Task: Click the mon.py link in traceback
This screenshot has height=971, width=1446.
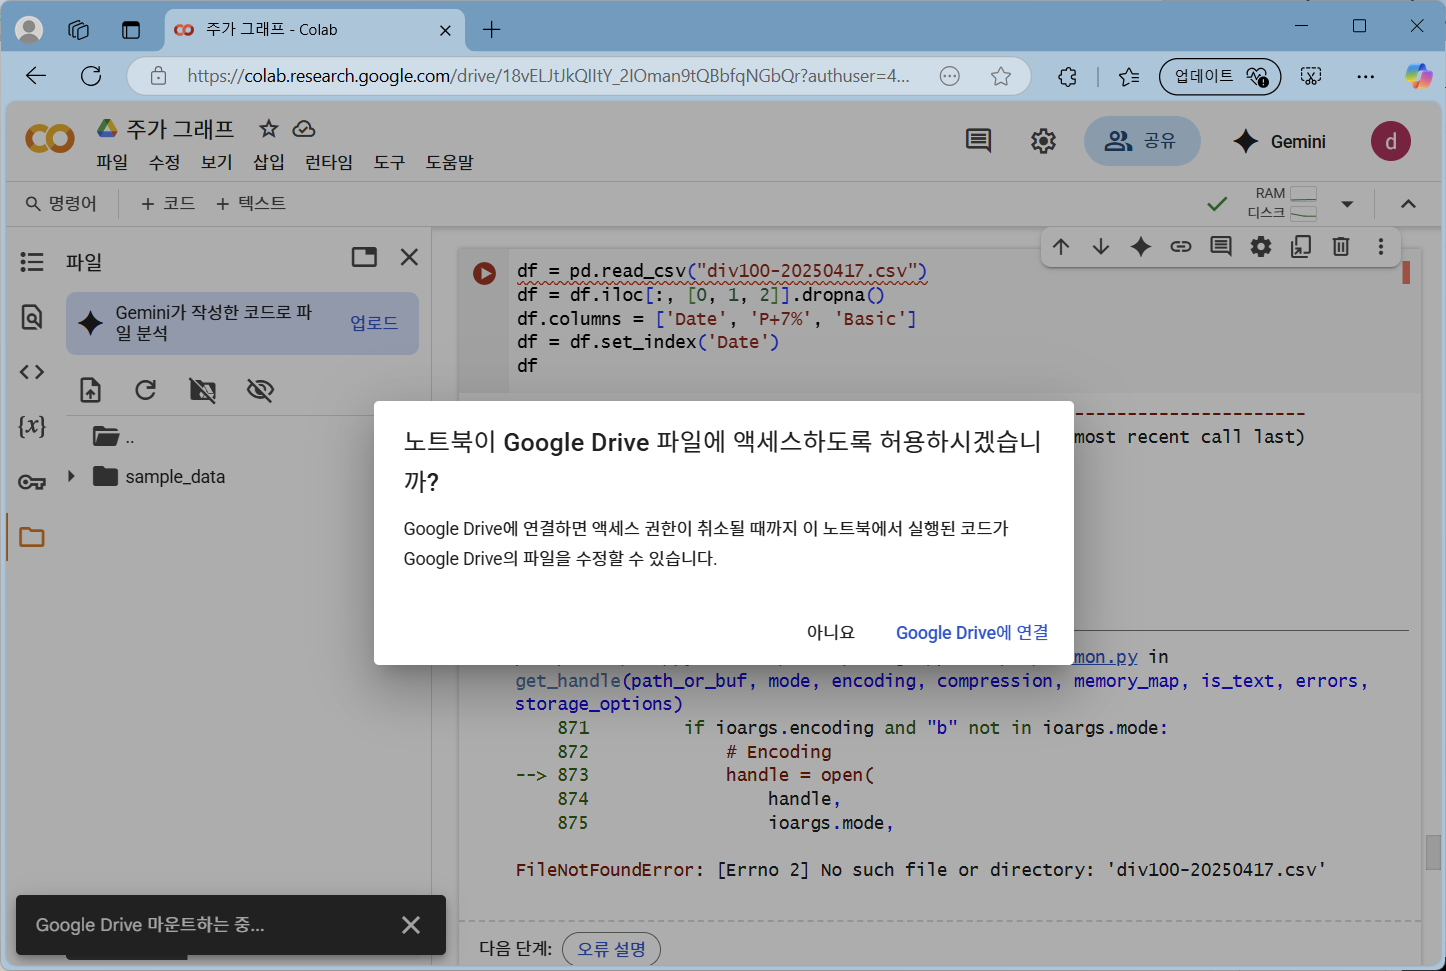Action: (x=1105, y=657)
